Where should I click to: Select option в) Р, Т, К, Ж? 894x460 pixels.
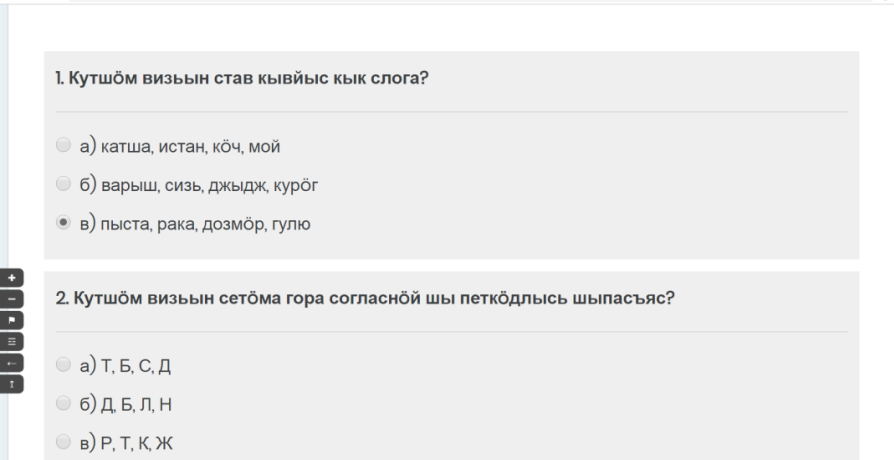(63, 439)
